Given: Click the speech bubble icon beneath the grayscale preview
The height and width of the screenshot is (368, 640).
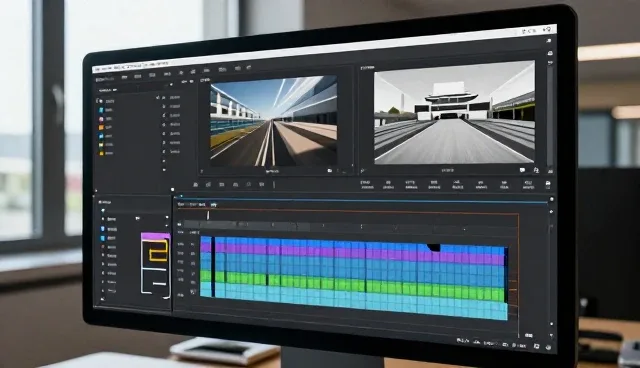Looking at the screenshot, I should [x=522, y=170].
